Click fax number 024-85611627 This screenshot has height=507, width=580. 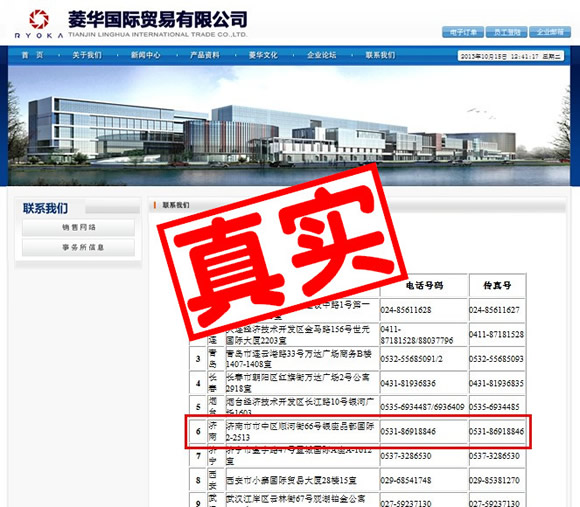(x=495, y=310)
